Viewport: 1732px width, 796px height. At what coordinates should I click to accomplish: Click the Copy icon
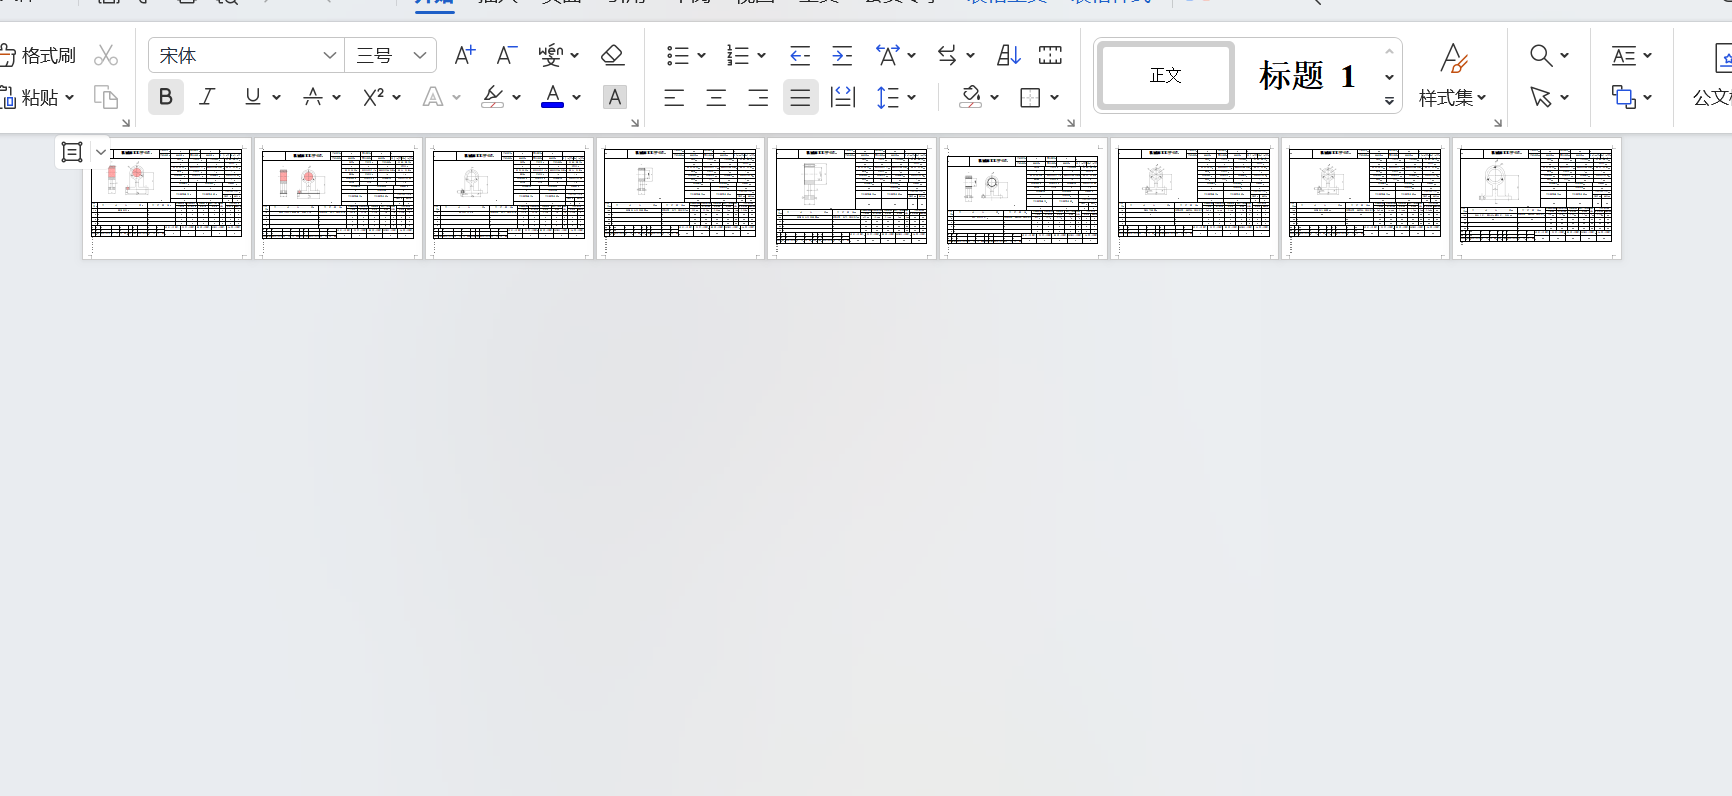click(106, 97)
